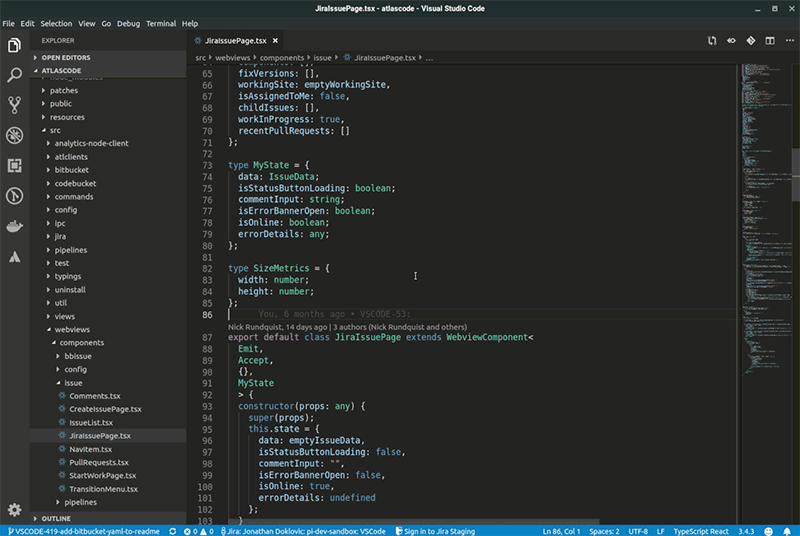Open TransitionMenu.tsx file

pyautogui.click(x=108, y=489)
